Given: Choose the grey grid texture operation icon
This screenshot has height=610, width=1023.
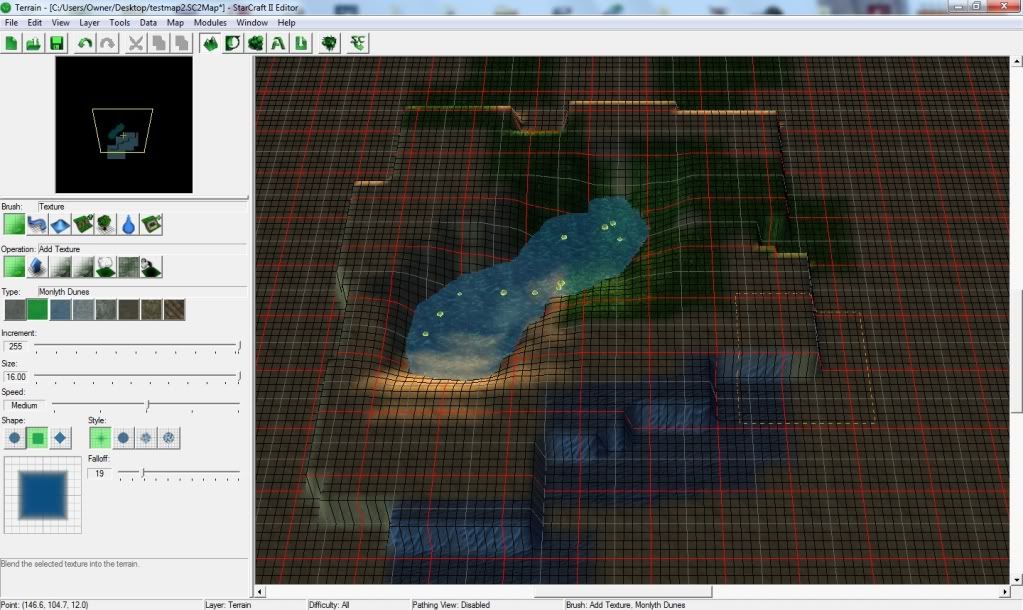Looking at the screenshot, I should (129, 267).
